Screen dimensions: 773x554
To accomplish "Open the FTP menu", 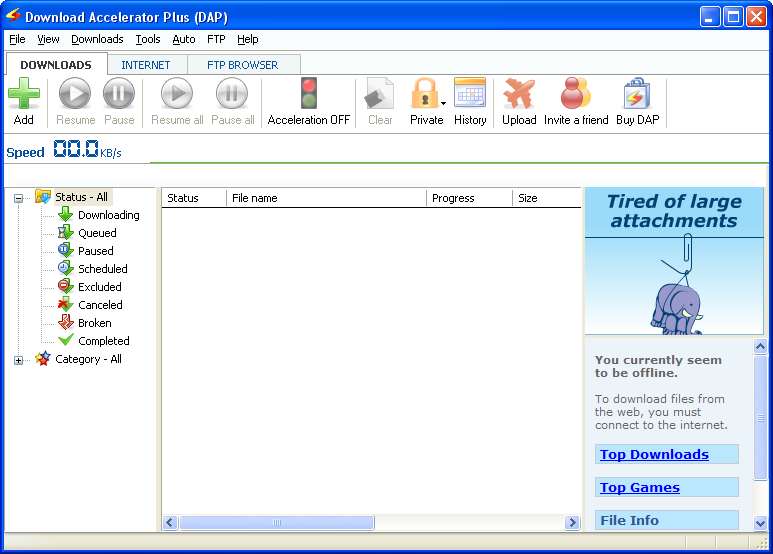I will click(216, 39).
